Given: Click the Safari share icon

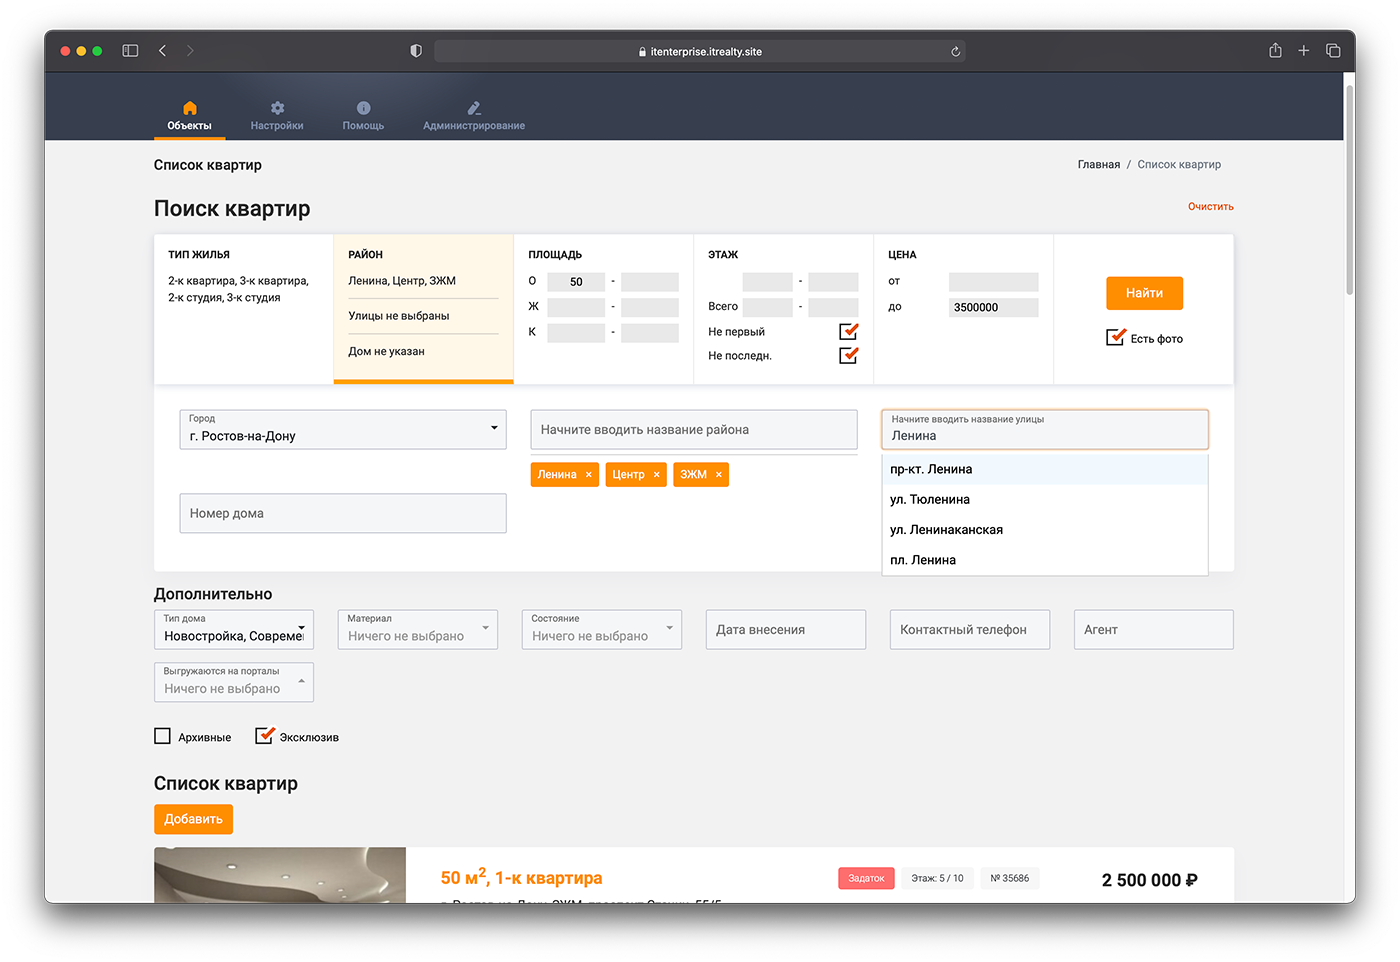Looking at the screenshot, I should 1275,51.
